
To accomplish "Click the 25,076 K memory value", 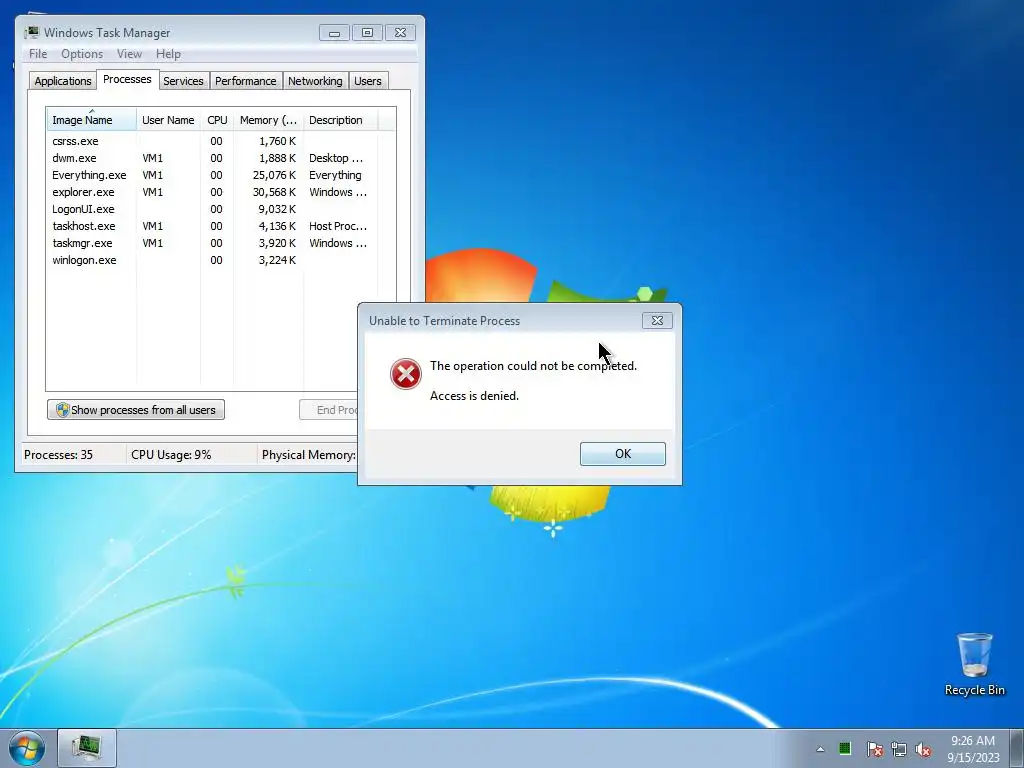I will pos(274,175).
